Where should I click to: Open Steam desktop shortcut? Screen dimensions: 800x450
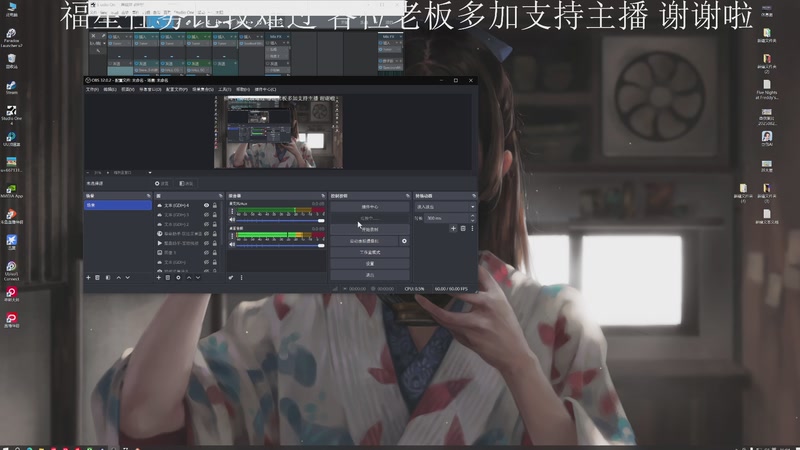point(11,88)
